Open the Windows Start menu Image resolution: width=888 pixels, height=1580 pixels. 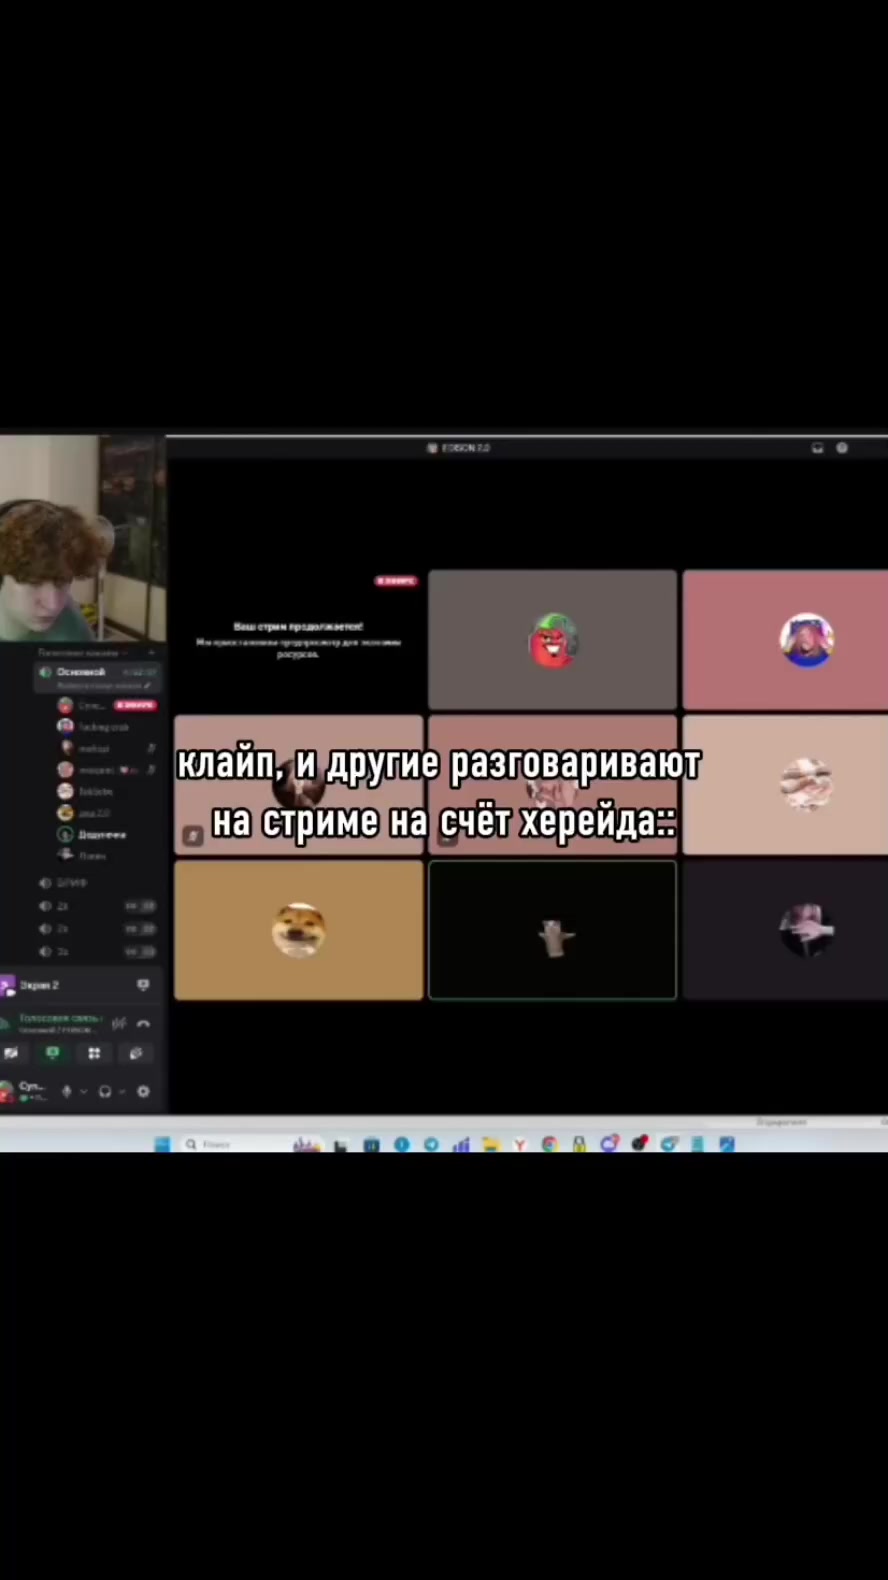162,1144
